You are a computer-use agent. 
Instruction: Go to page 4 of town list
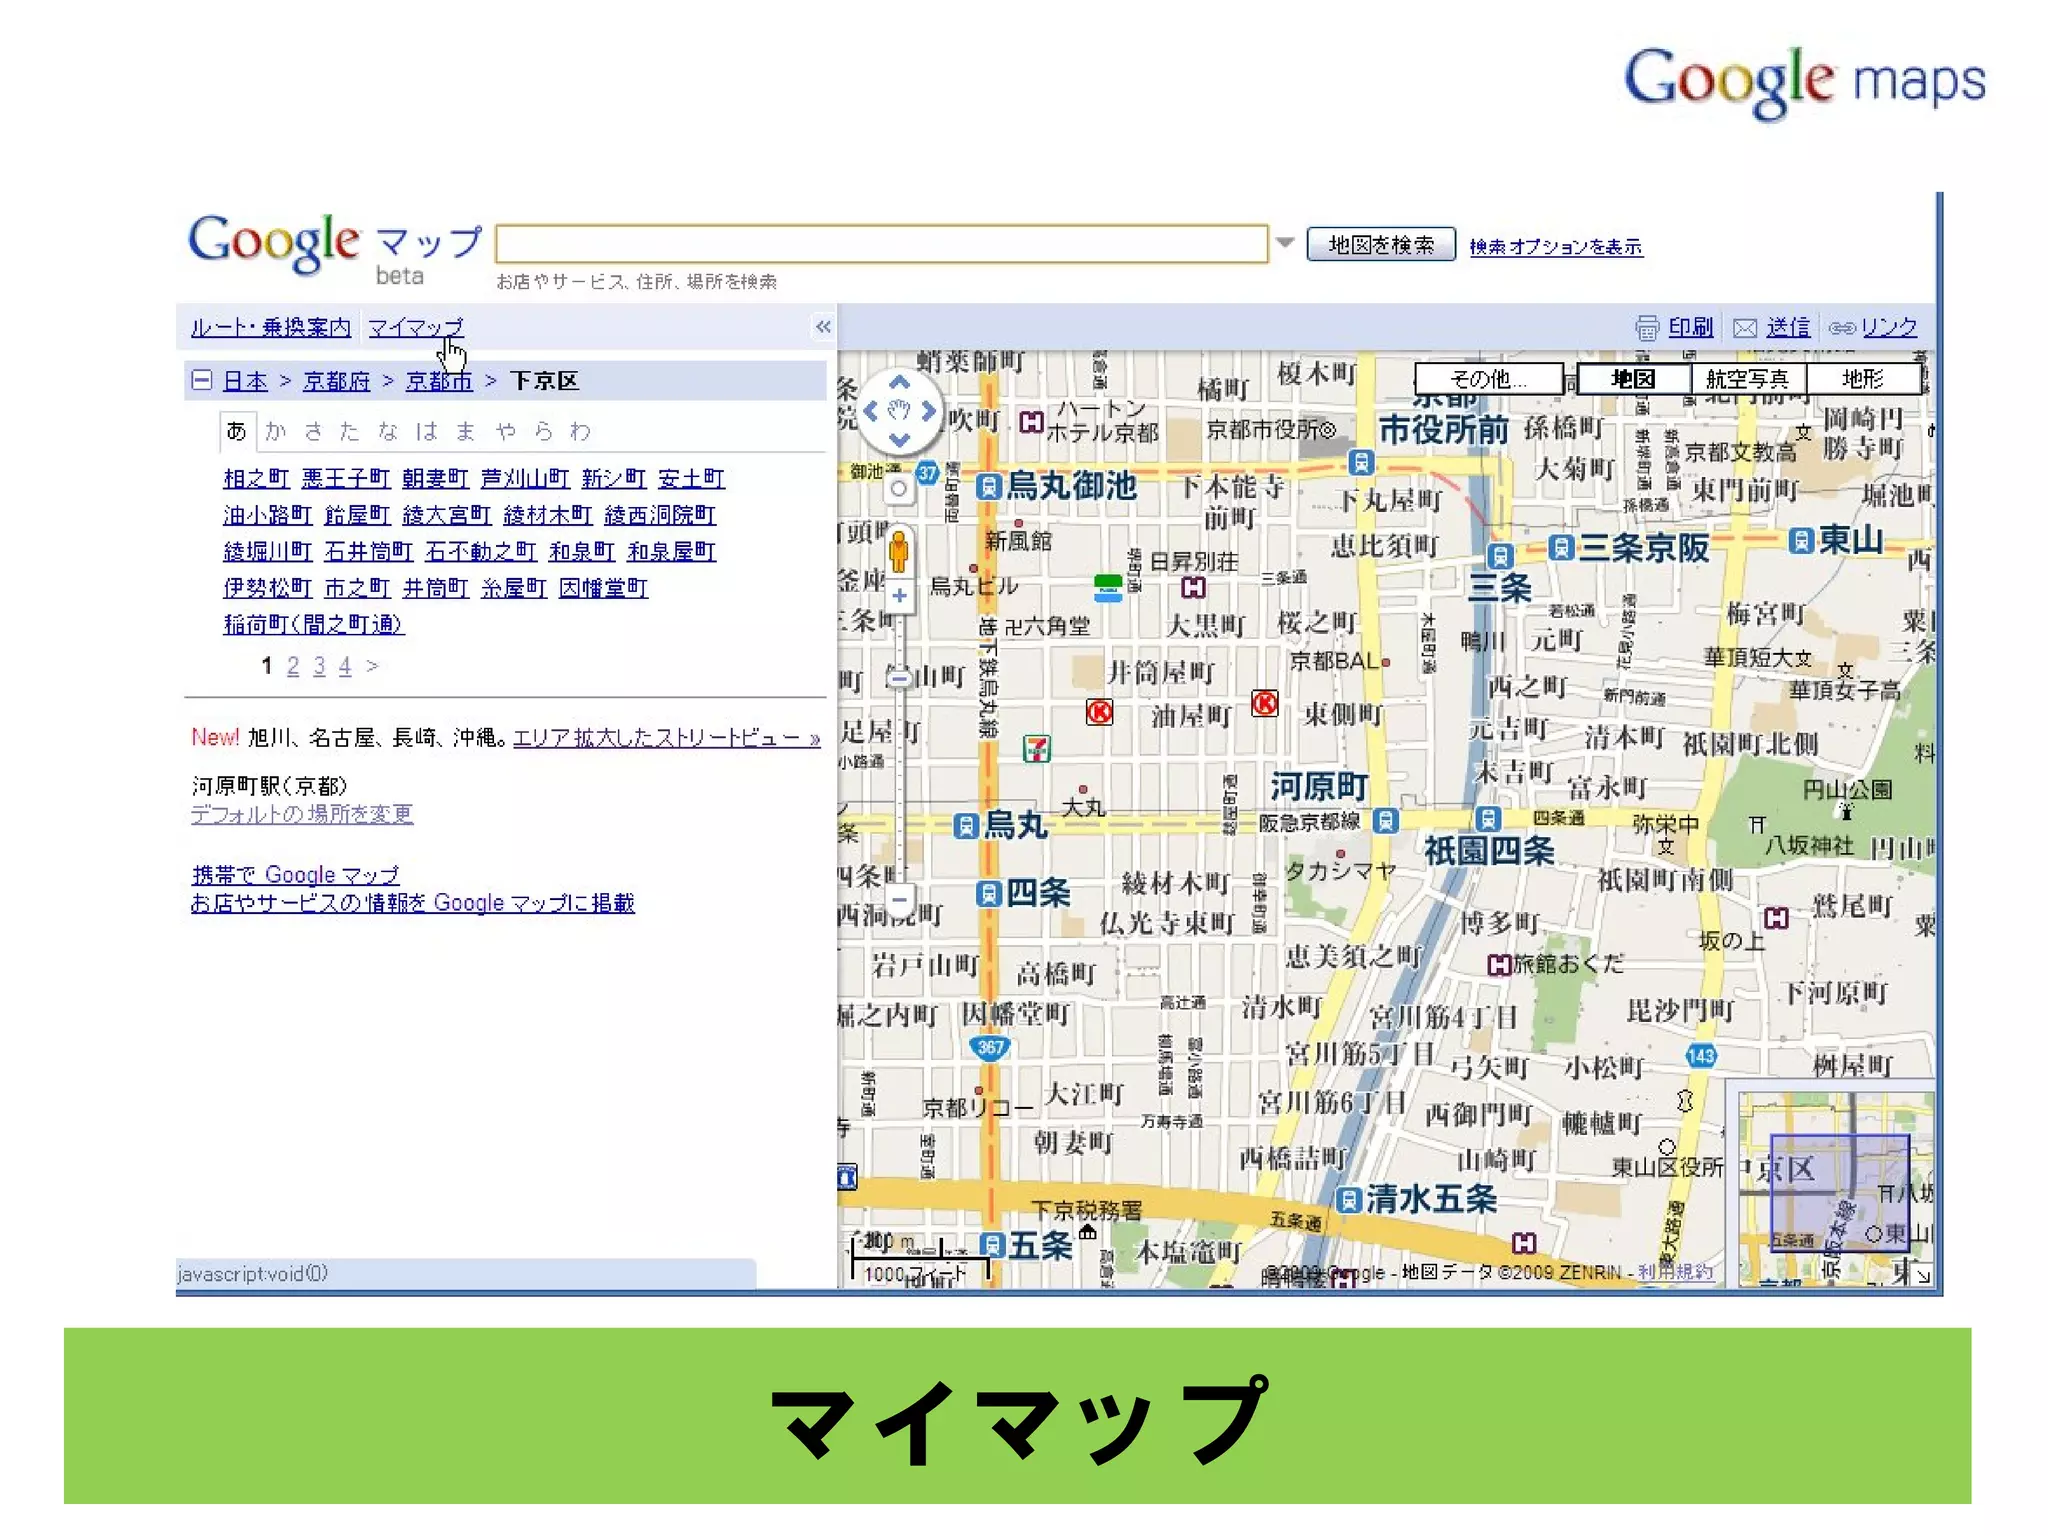click(x=345, y=666)
